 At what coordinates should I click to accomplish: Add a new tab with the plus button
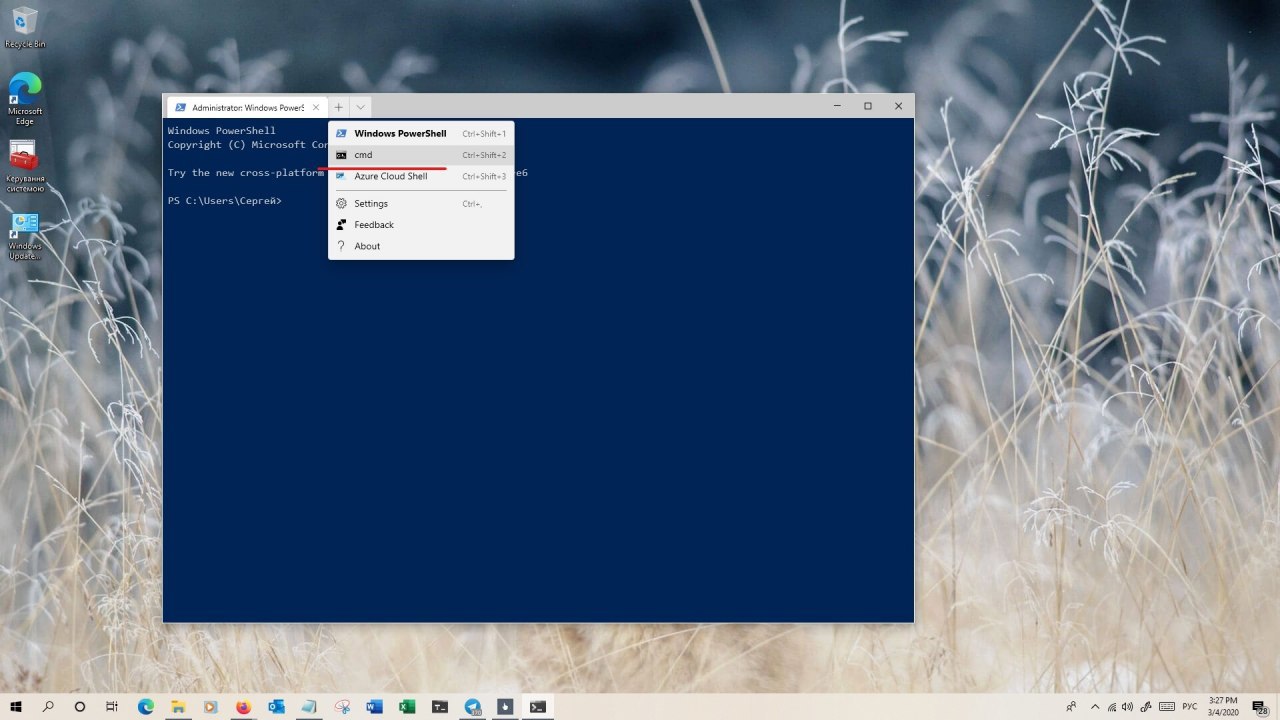coord(338,107)
